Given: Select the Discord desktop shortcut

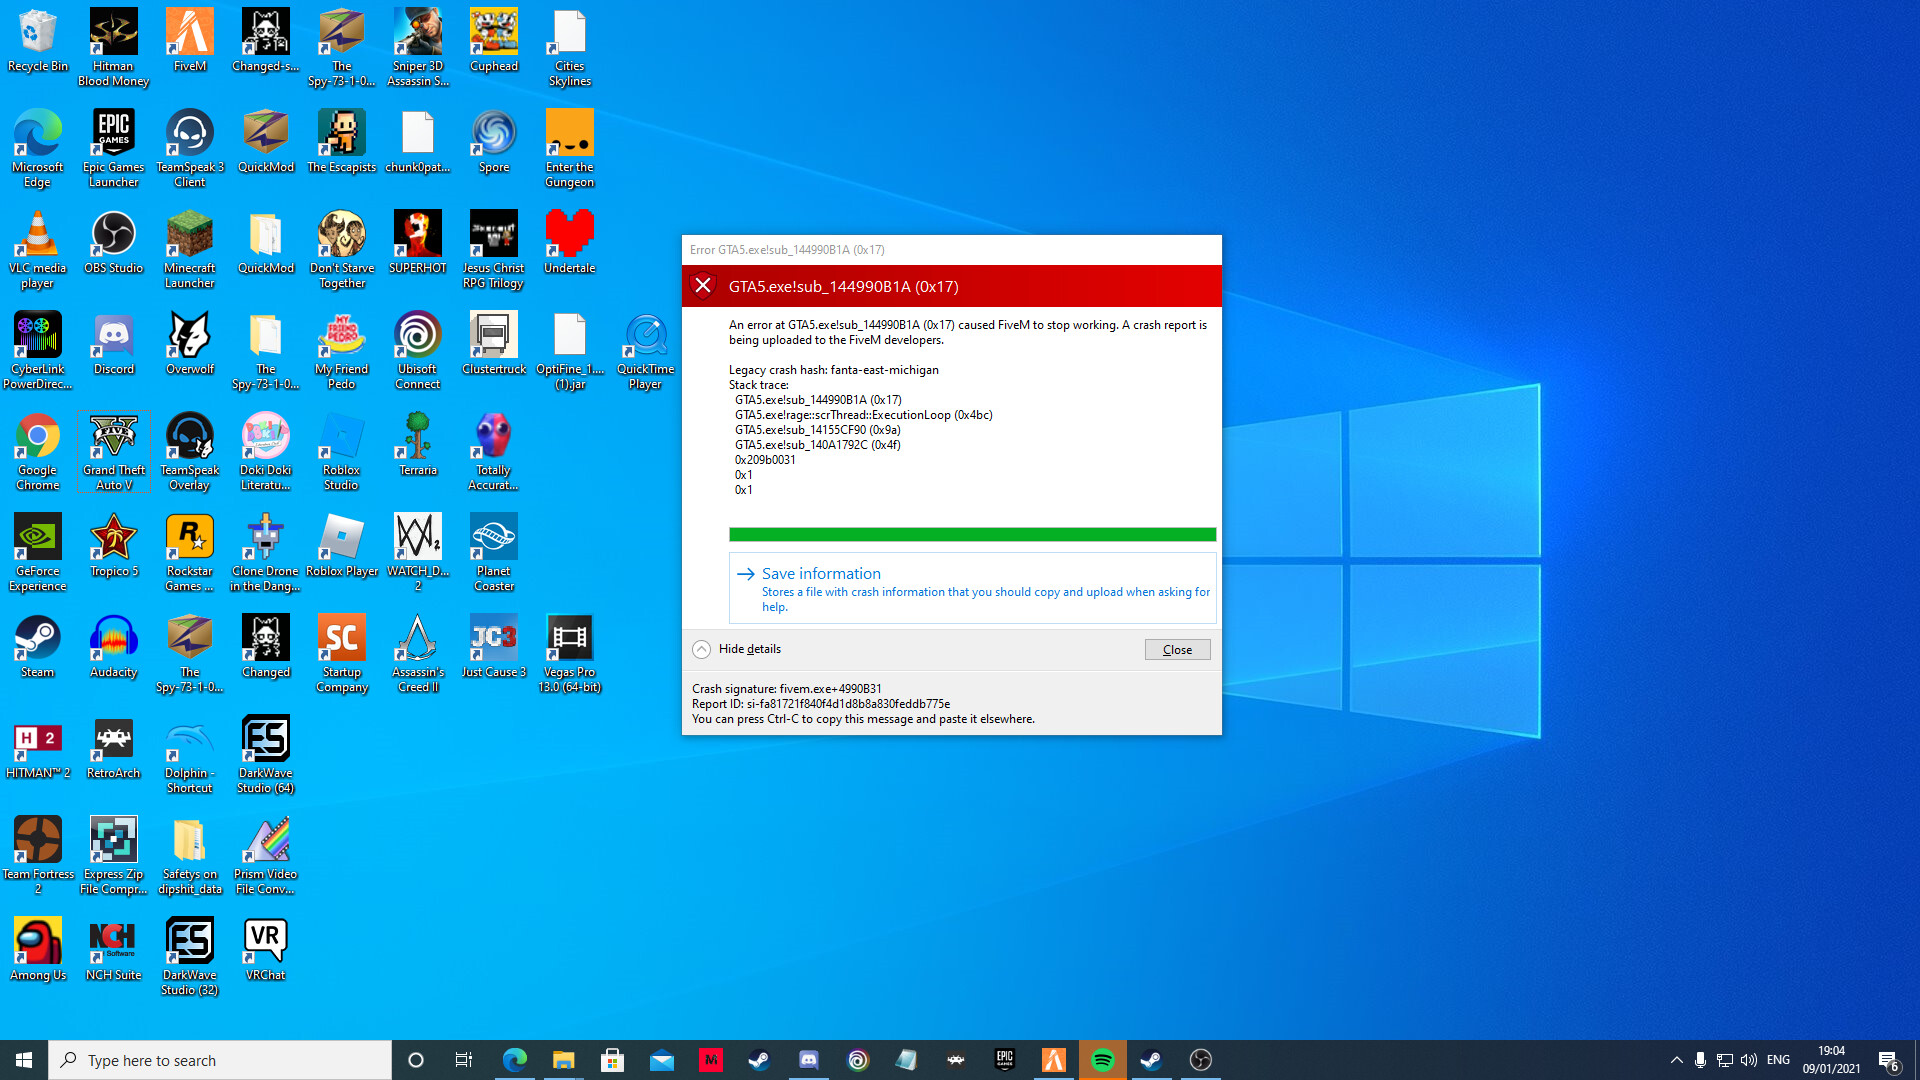Looking at the screenshot, I should click(114, 345).
